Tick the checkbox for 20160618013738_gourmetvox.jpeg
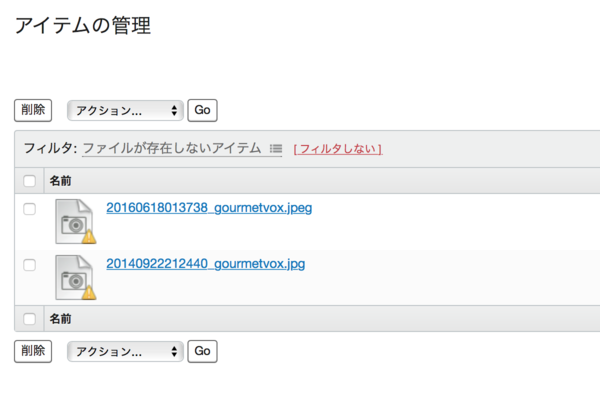 29,209
